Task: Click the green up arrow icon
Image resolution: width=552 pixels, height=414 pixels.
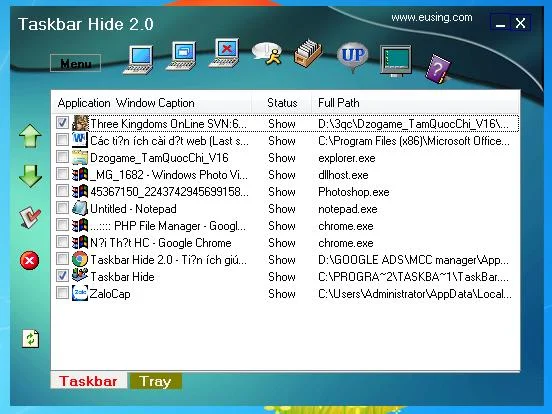Action: [x=30, y=136]
